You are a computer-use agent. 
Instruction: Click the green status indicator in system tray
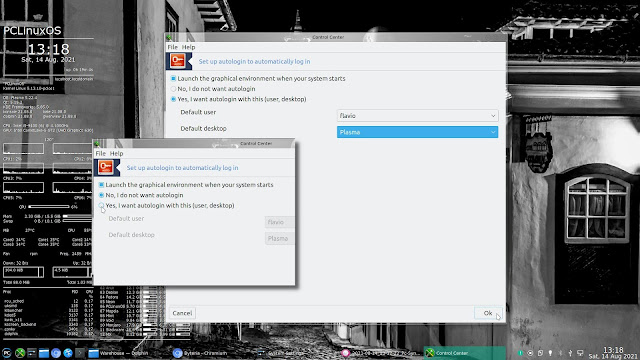[x=520, y=353]
